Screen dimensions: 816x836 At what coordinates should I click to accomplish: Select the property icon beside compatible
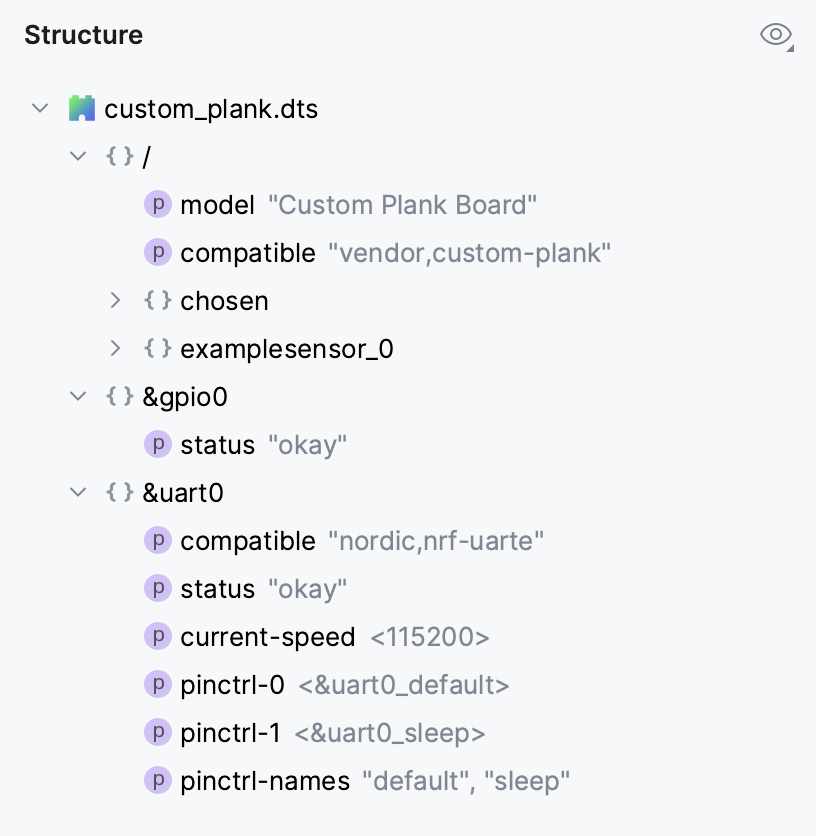(x=158, y=252)
